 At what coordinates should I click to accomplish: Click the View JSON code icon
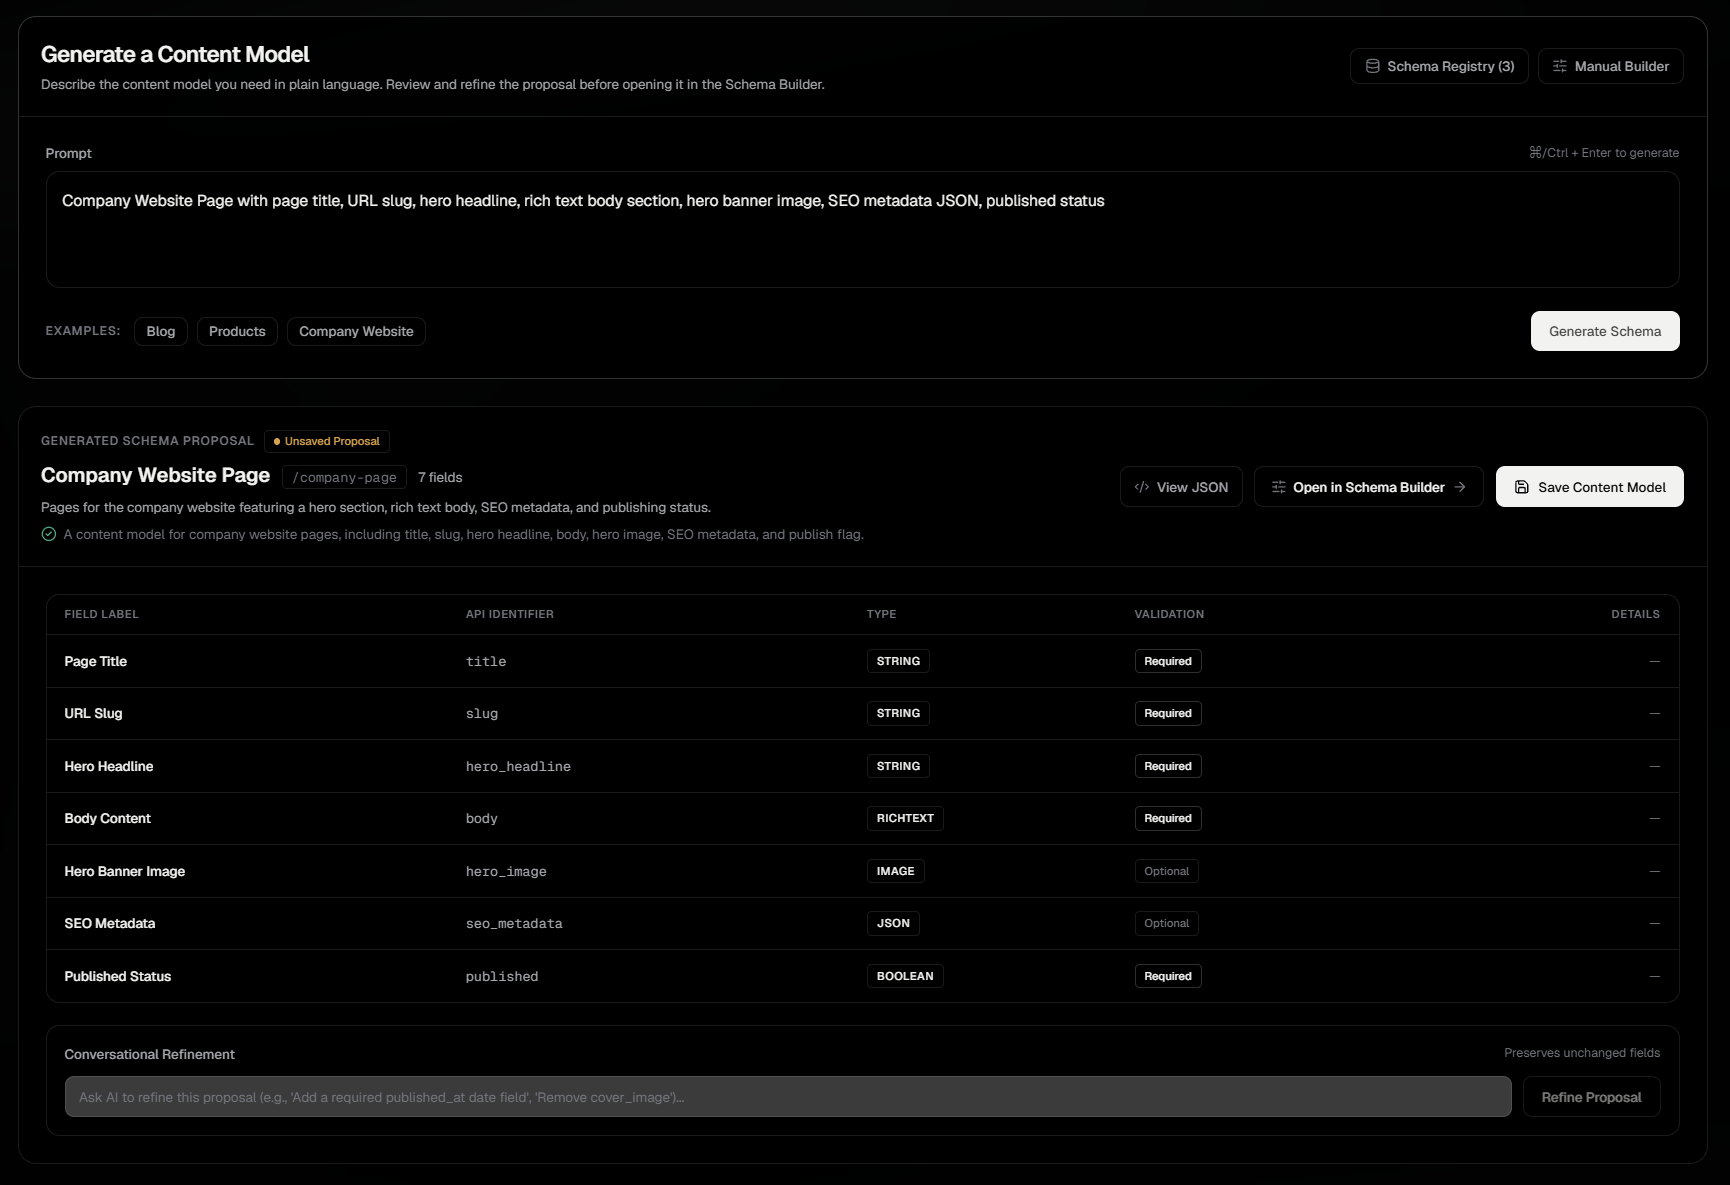point(1142,487)
